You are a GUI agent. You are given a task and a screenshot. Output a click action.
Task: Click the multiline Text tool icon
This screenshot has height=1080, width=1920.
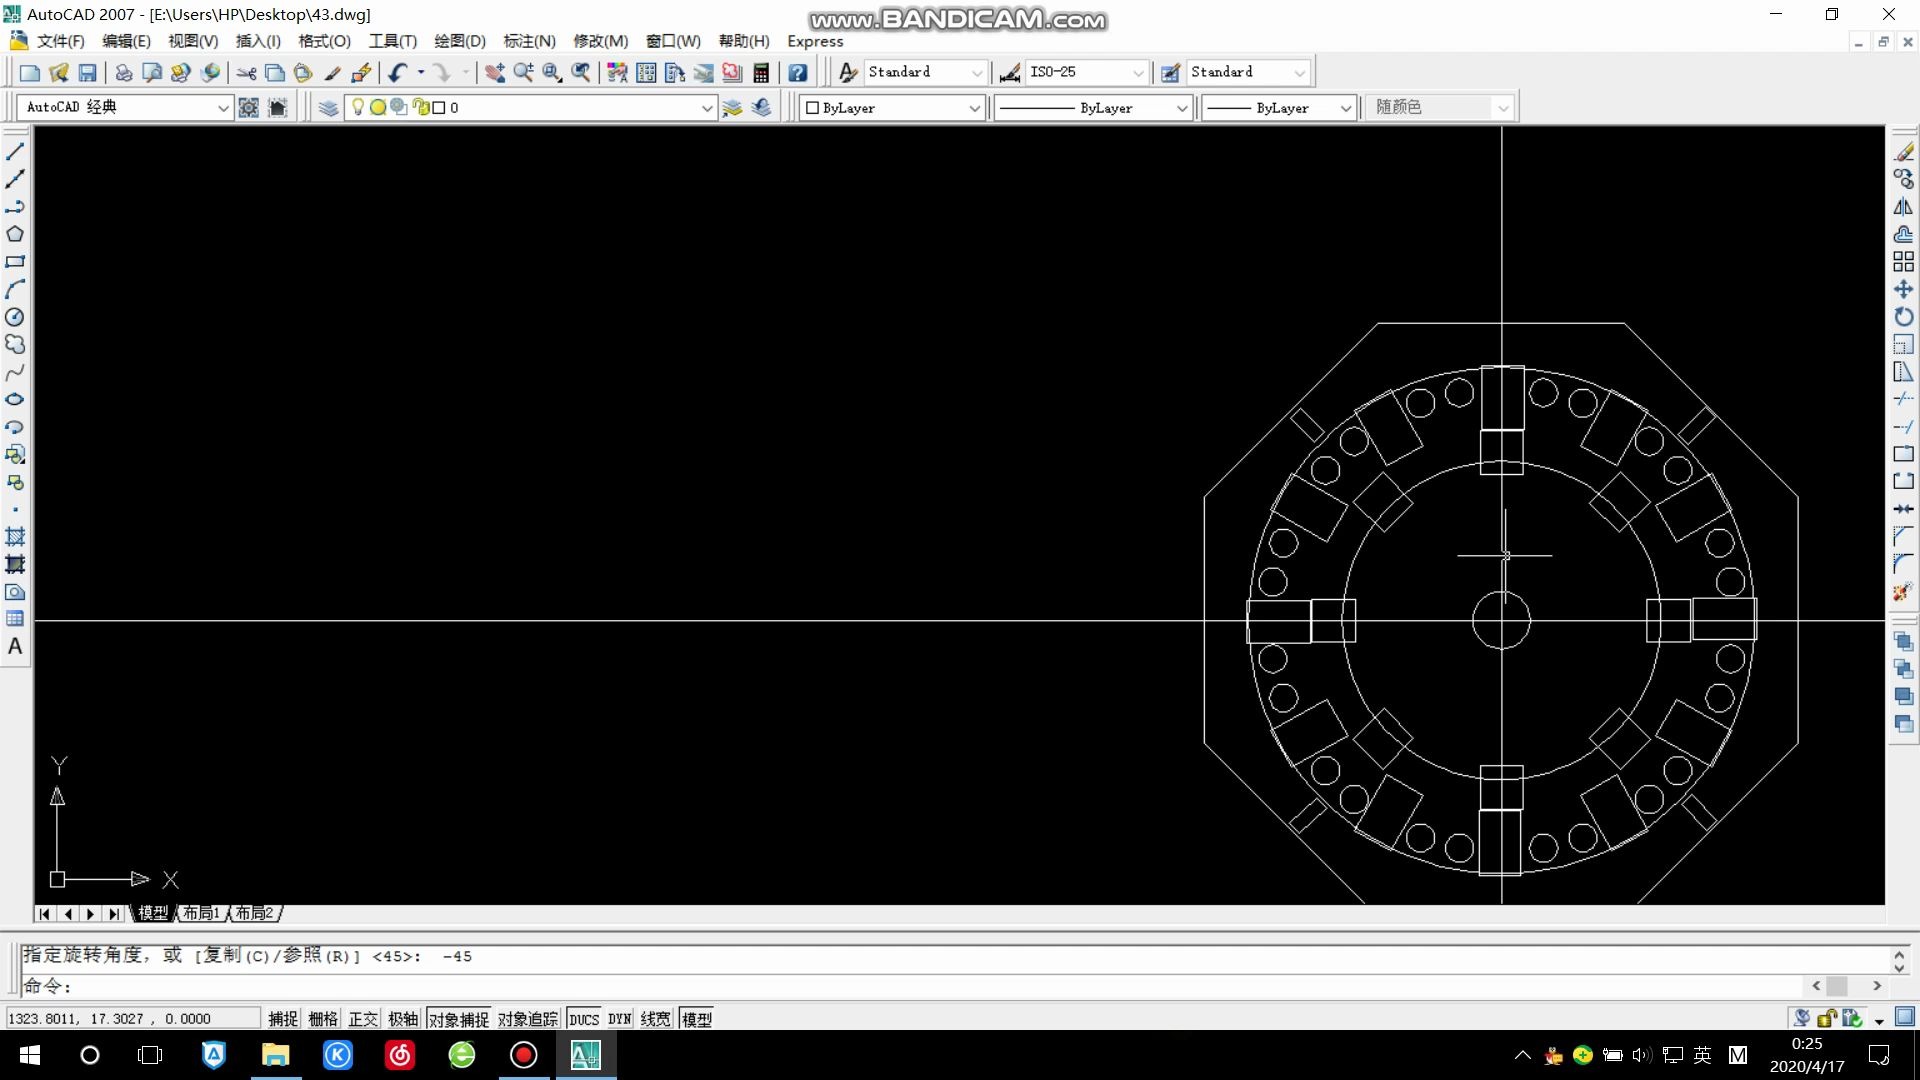[x=15, y=647]
